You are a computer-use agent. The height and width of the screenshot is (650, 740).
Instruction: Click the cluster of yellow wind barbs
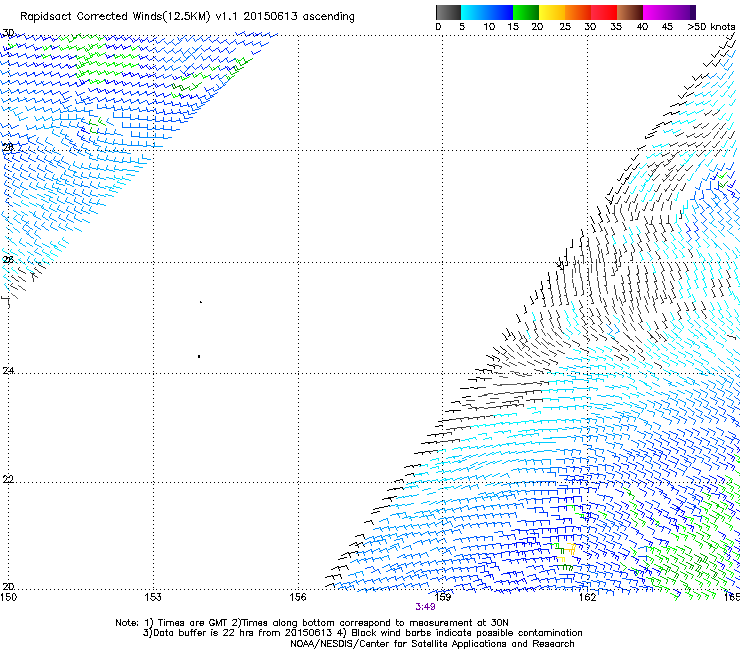tap(566, 553)
